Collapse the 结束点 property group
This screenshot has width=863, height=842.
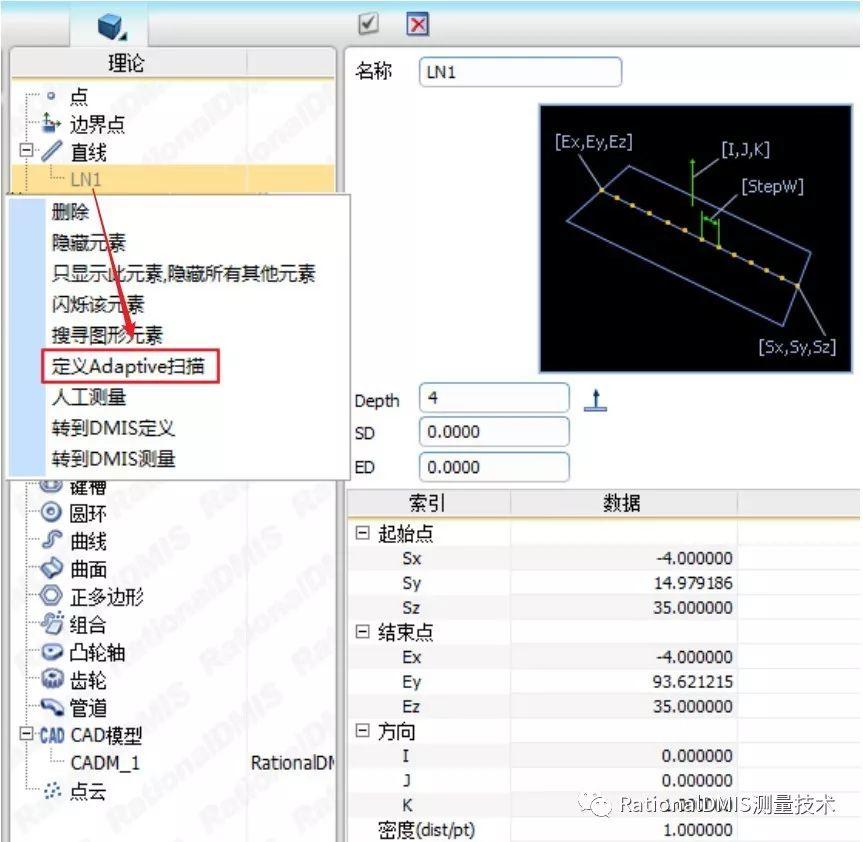click(362, 632)
